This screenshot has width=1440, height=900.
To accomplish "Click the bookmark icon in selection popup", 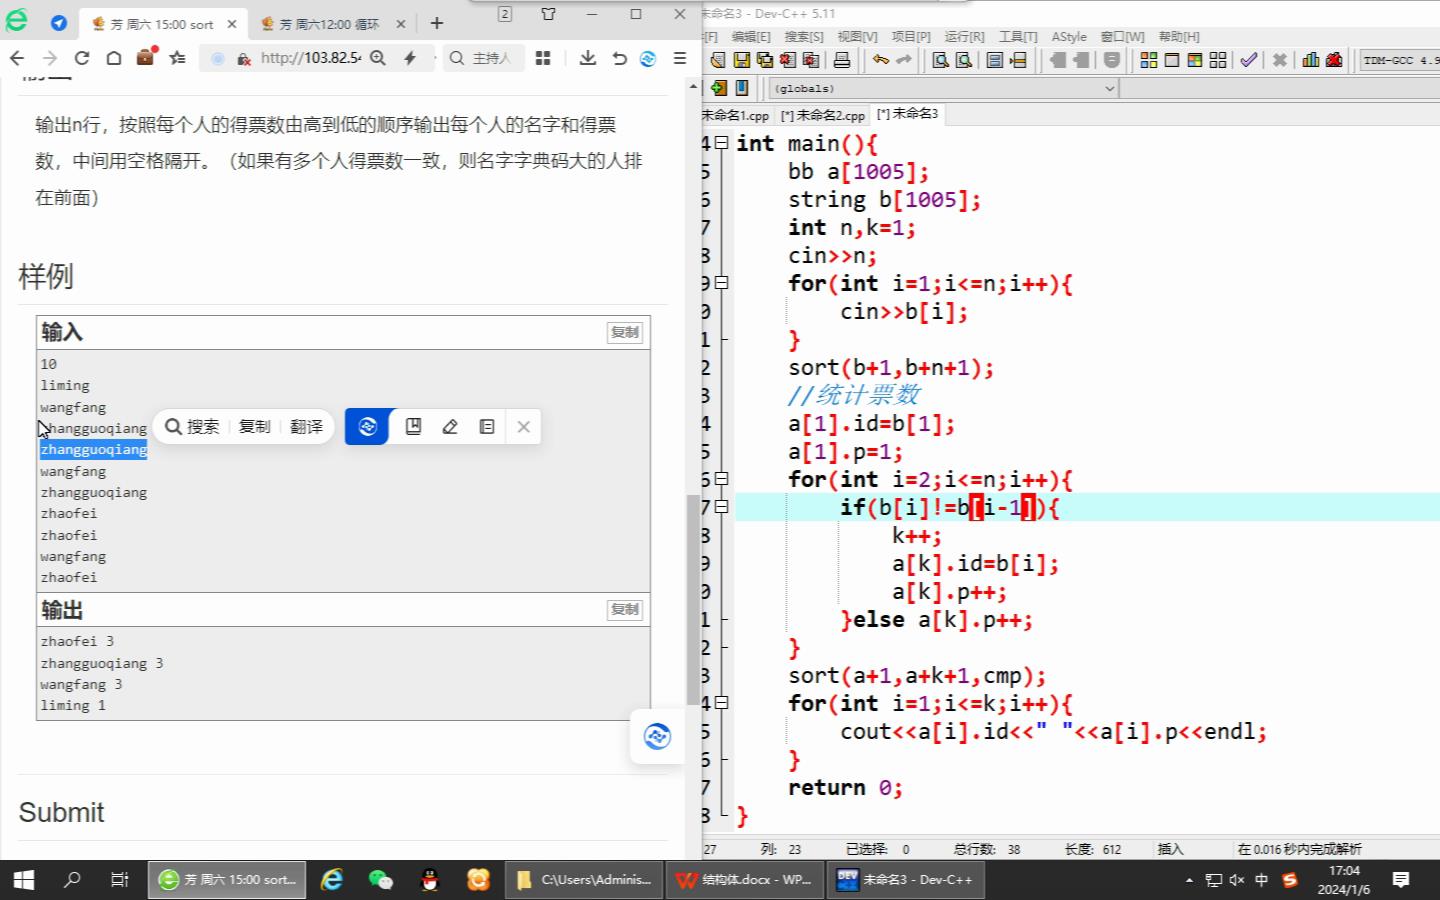I will click(x=413, y=427).
